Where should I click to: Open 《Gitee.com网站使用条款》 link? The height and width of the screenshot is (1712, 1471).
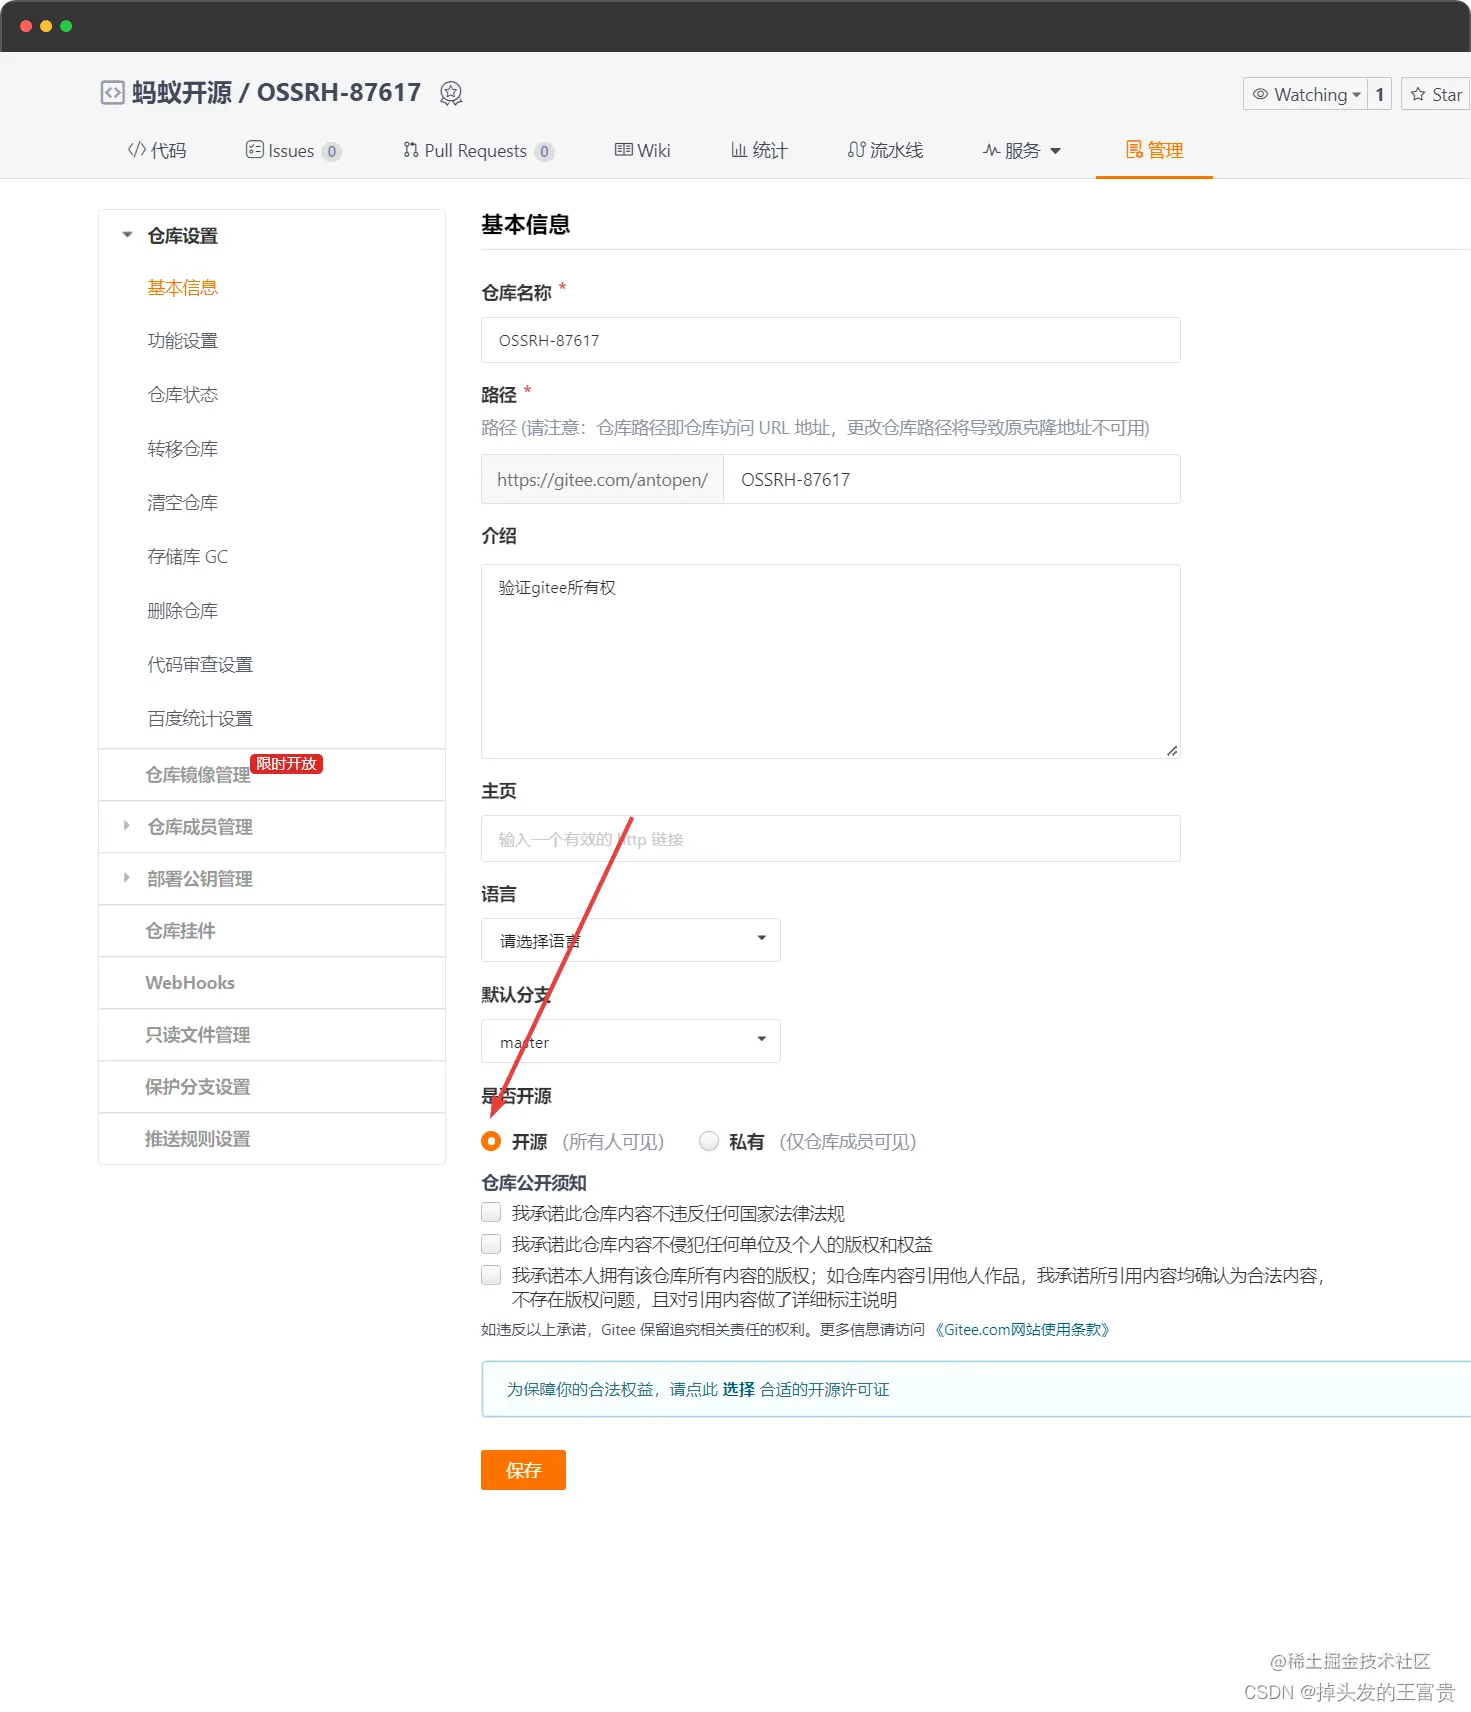[x=1022, y=1329]
